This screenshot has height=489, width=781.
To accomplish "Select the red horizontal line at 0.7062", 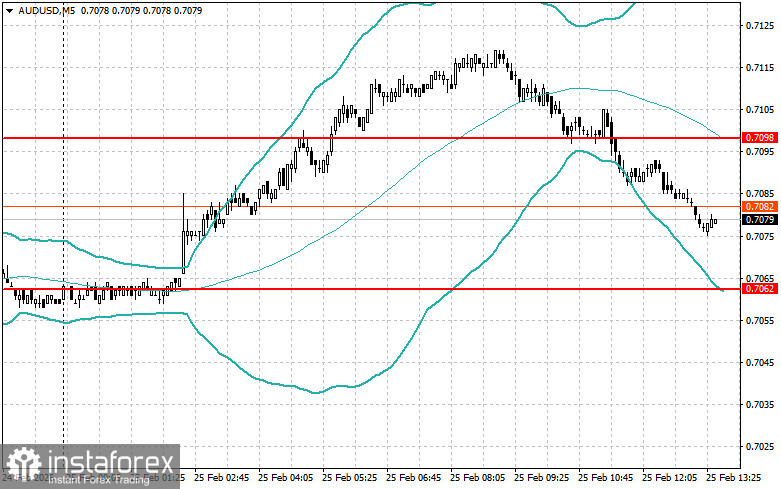I will (371, 289).
